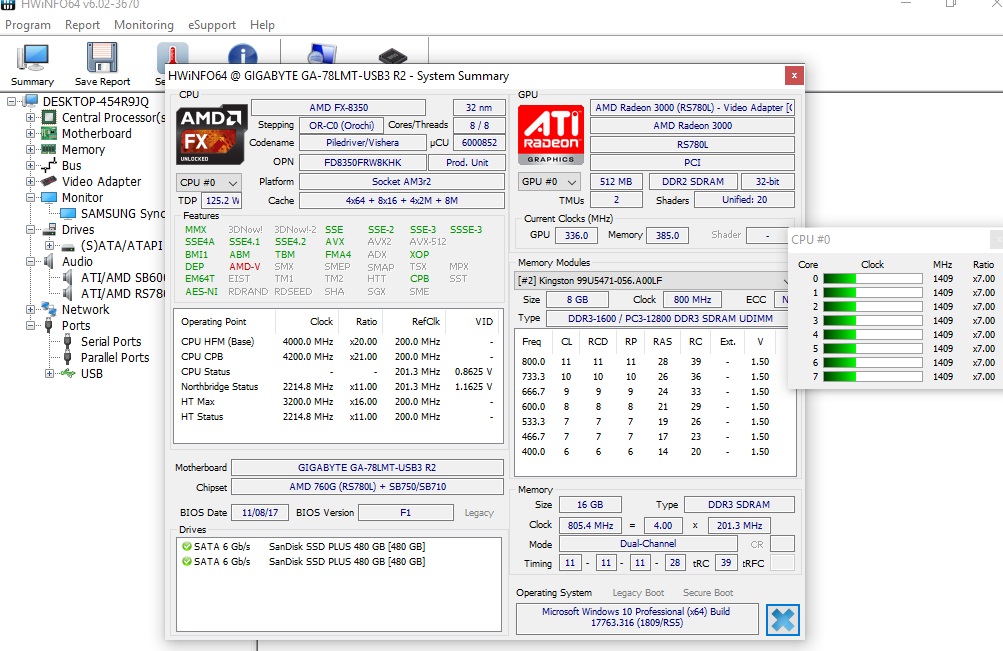Select the DESKTOP-454R9JQ computer icon in tree

(x=31, y=101)
